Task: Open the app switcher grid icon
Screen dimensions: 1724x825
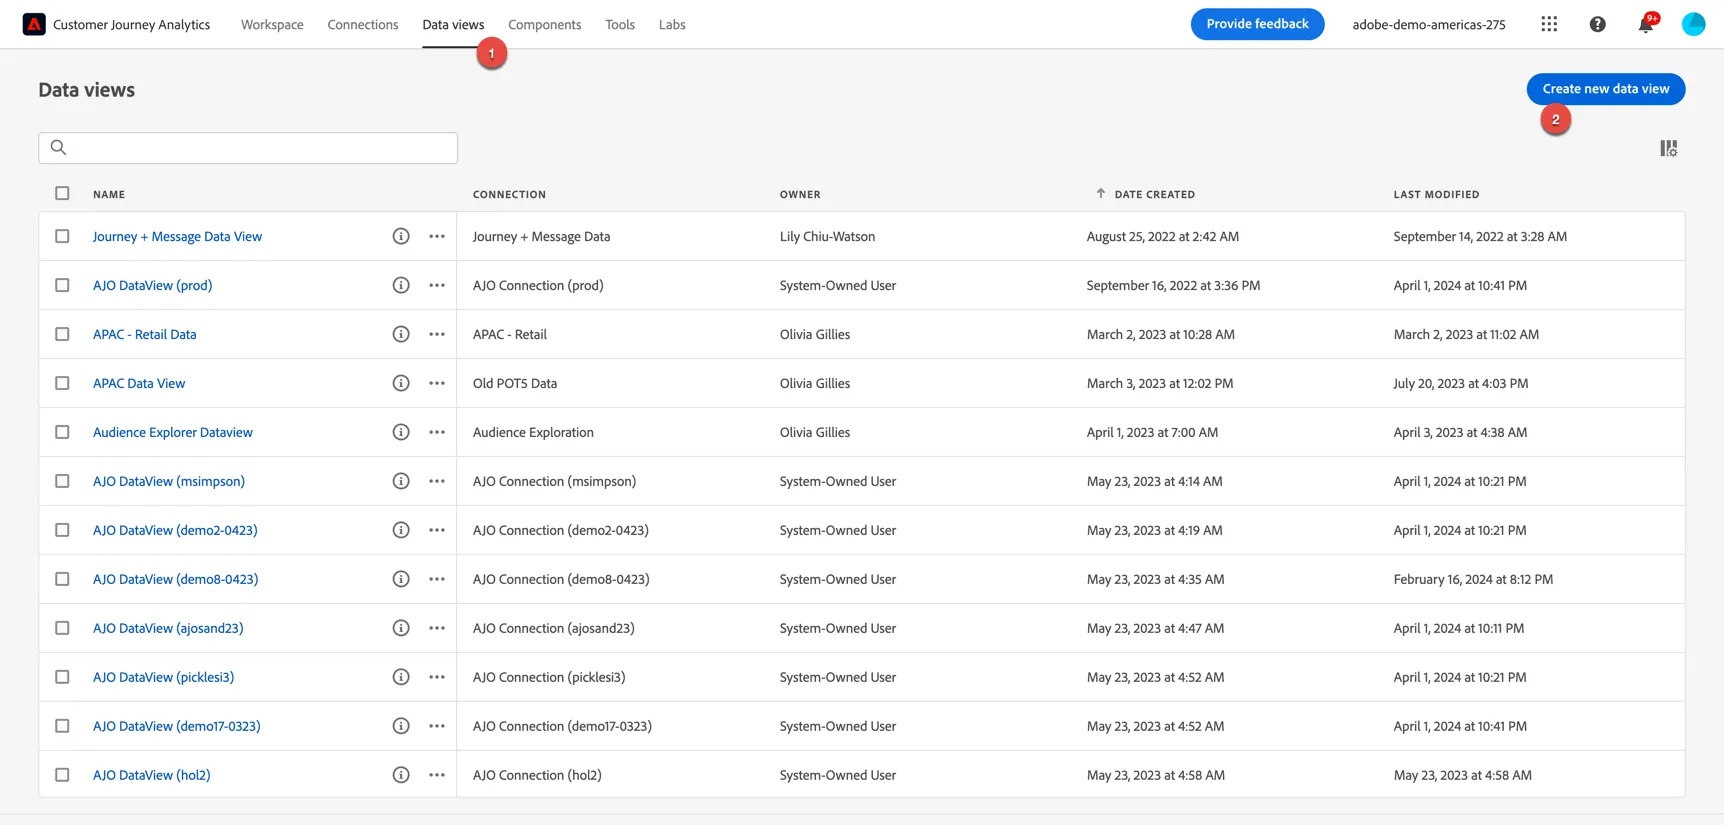Action: coord(1549,24)
